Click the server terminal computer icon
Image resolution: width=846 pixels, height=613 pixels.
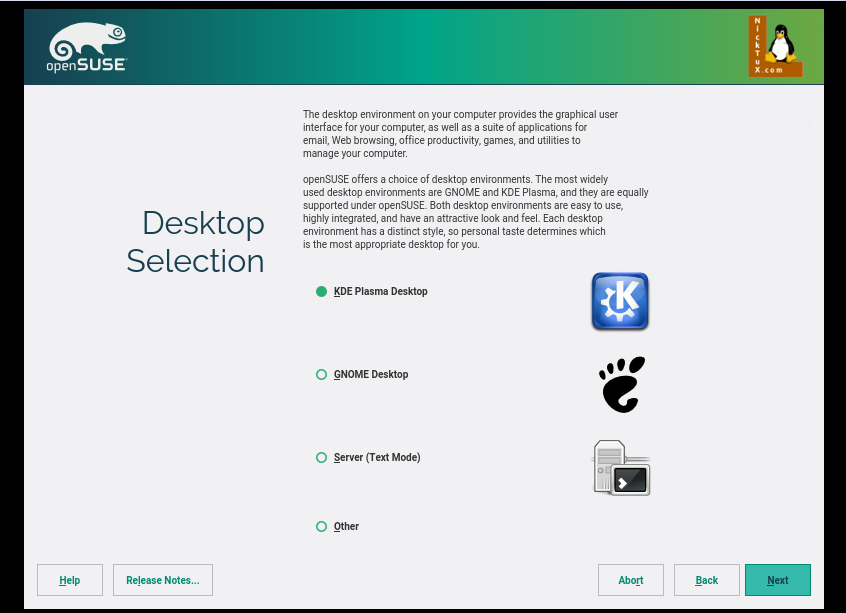pos(621,468)
